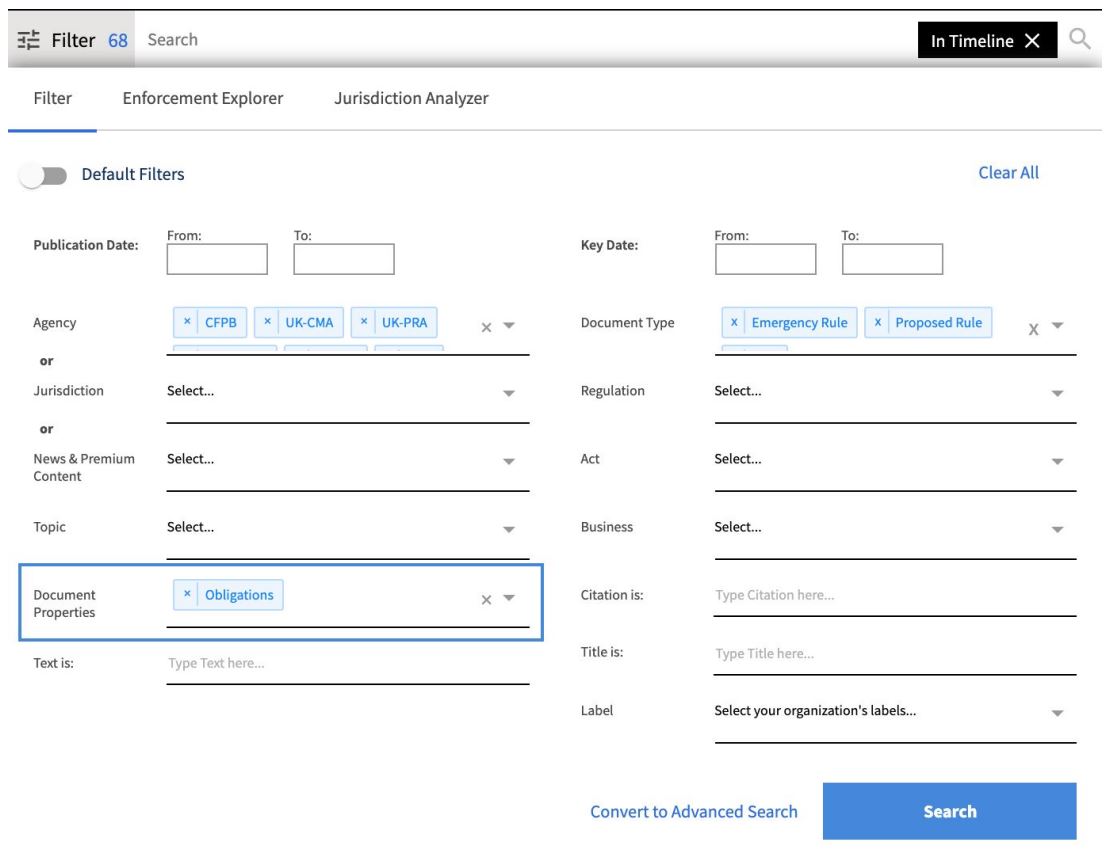The width and height of the screenshot is (1110, 855).
Task: Click the Emergency Rule tag label
Action: coord(799,322)
